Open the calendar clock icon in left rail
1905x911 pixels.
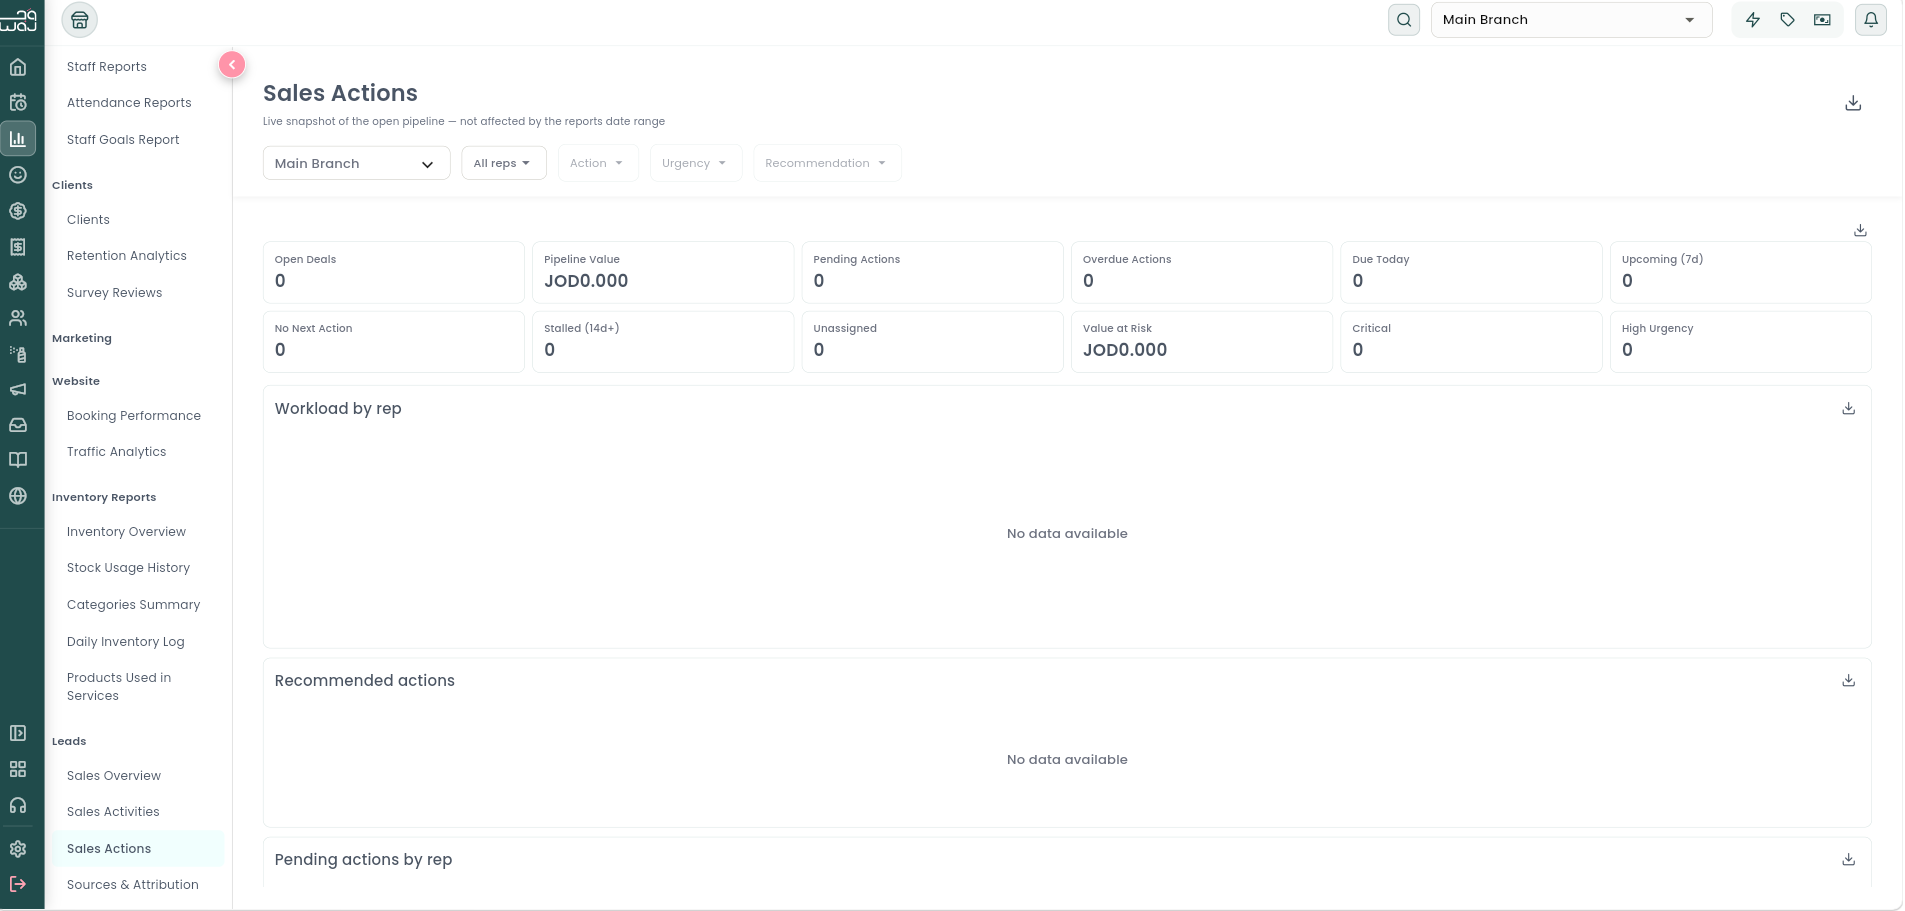point(18,102)
